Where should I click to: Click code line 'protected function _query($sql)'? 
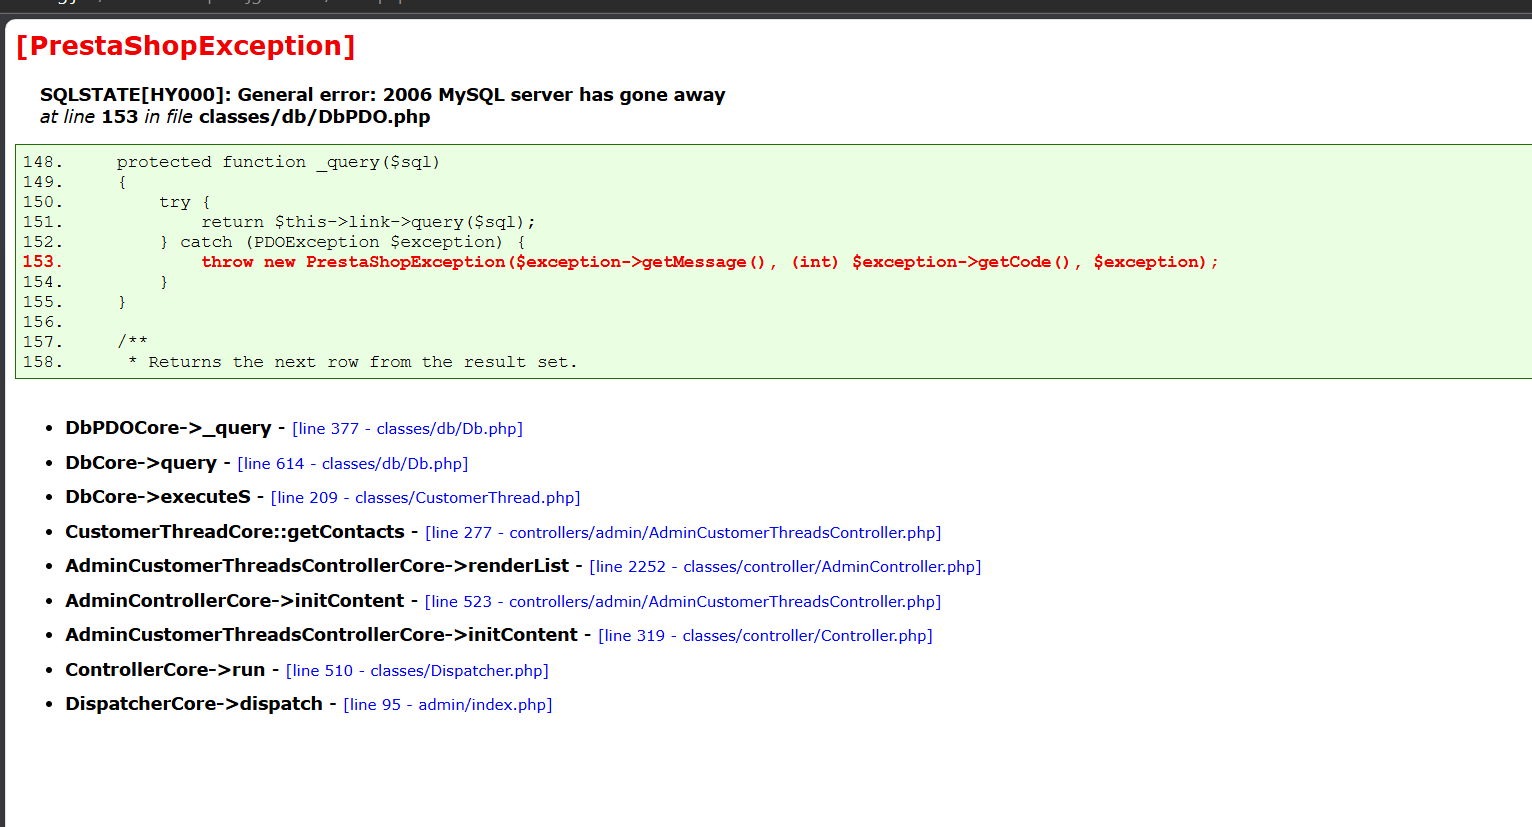coord(278,162)
